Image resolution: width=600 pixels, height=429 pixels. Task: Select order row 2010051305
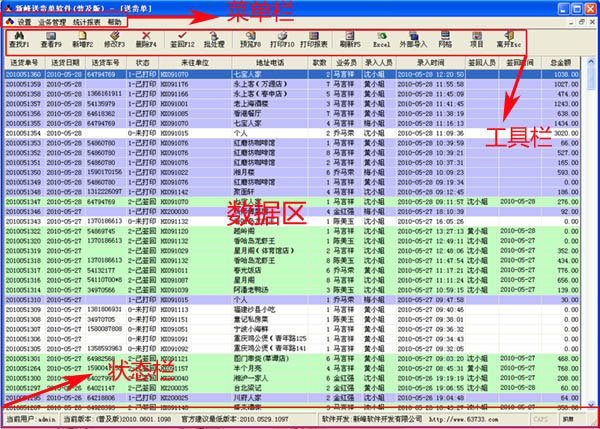click(x=292, y=349)
